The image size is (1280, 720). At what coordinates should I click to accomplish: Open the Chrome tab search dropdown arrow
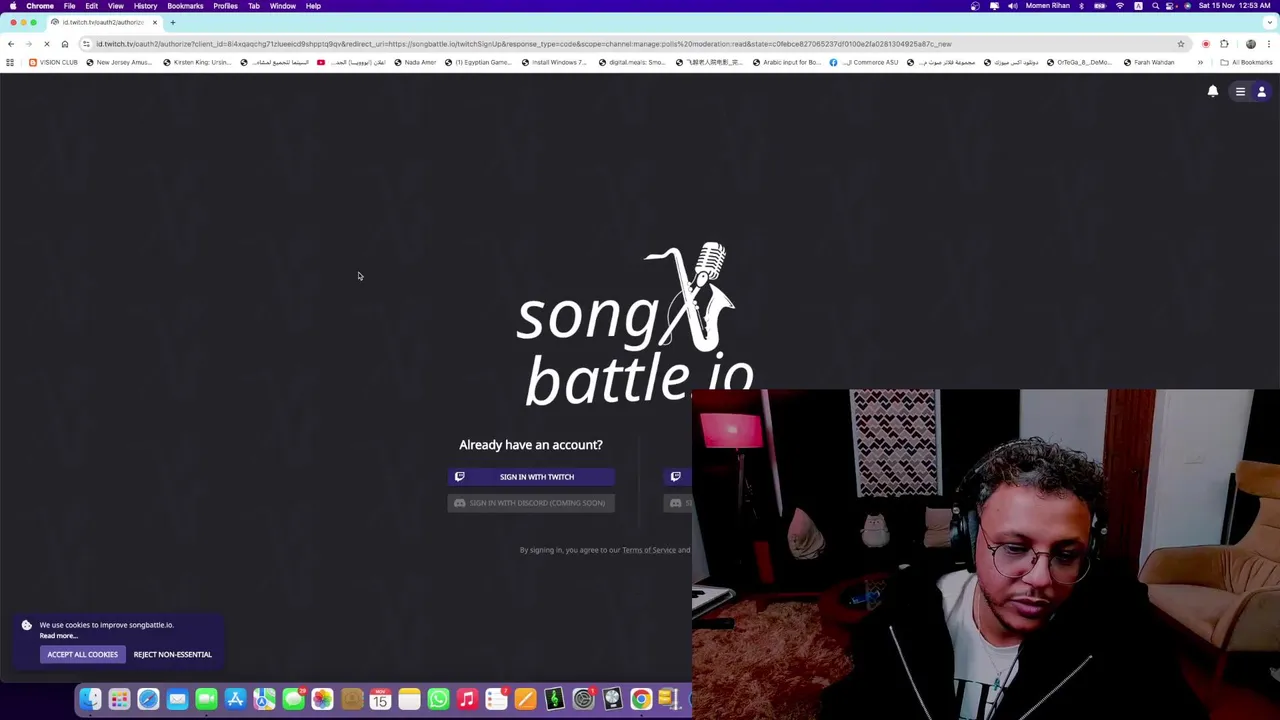1268,22
